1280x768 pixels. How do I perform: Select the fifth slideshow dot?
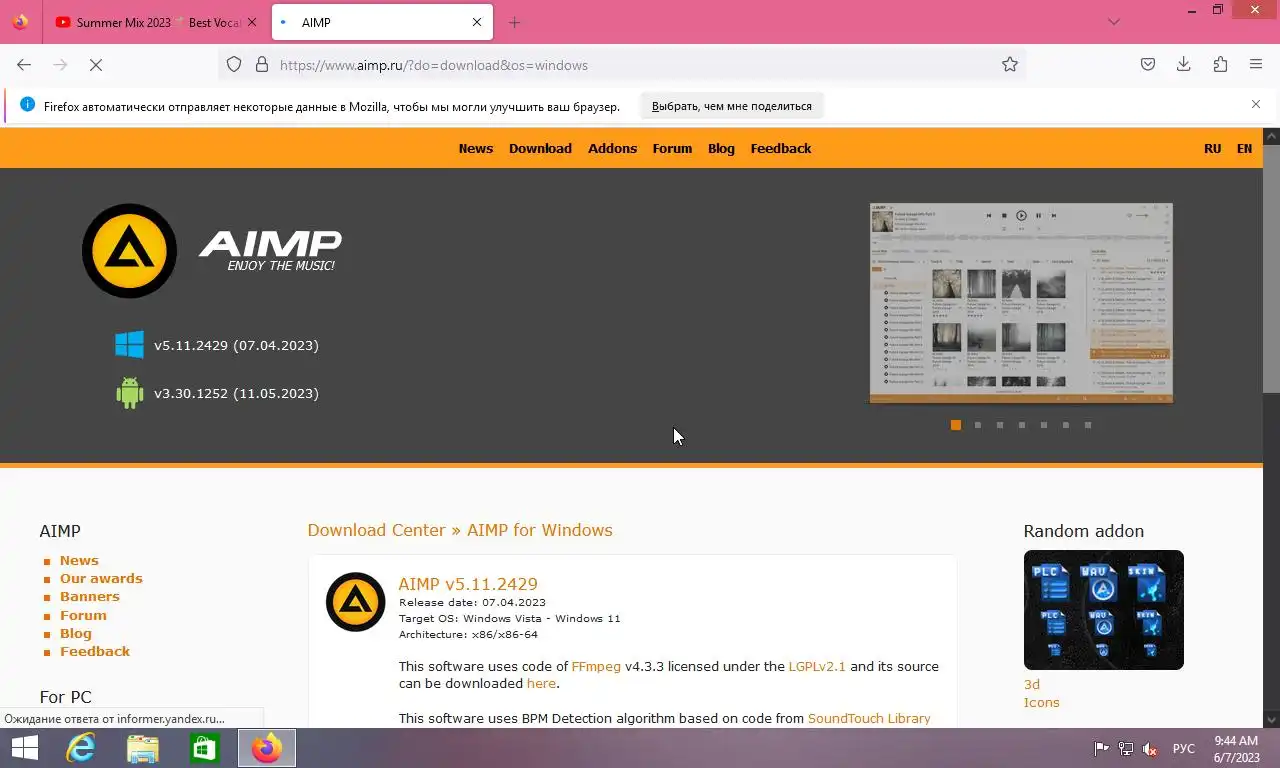point(1044,425)
